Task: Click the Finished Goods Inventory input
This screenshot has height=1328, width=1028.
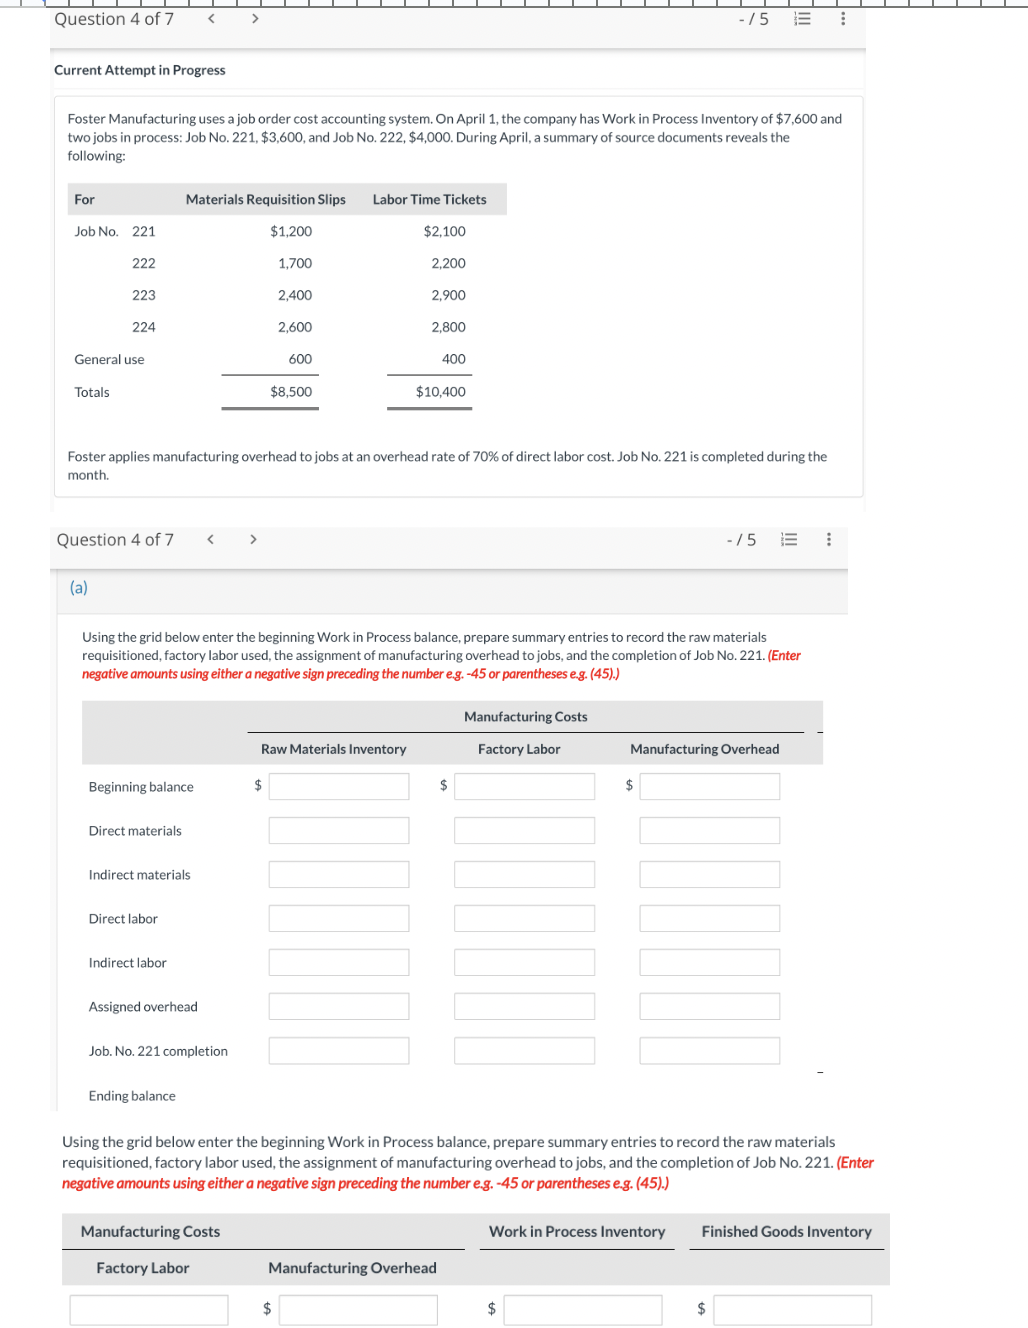Action: (x=792, y=1309)
